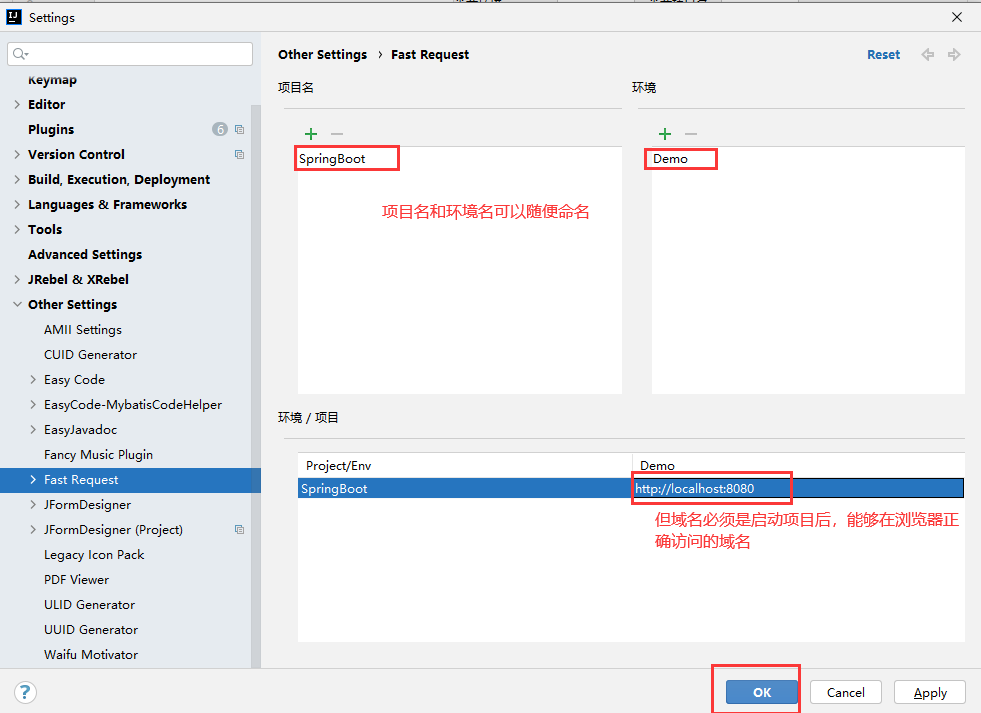Screen dimensions: 981x713
Task: Click the green plus icon under 环境
Action: pos(665,133)
